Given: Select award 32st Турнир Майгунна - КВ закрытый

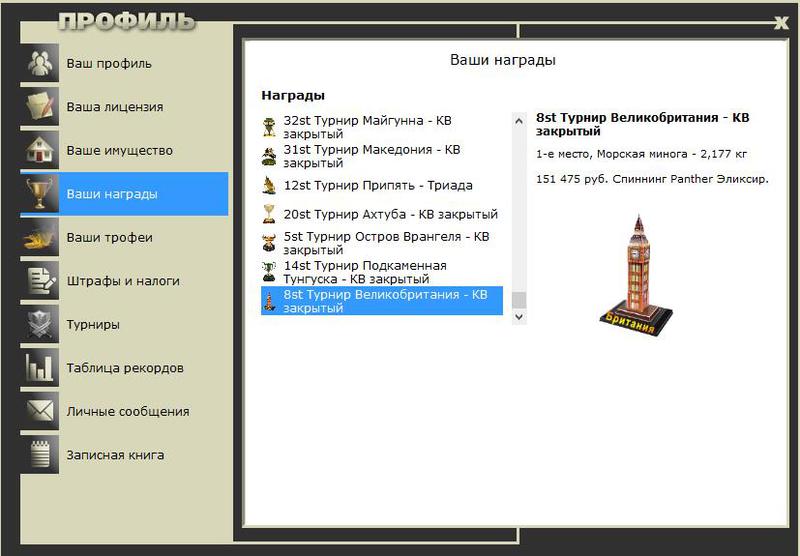Looking at the screenshot, I should (382, 127).
